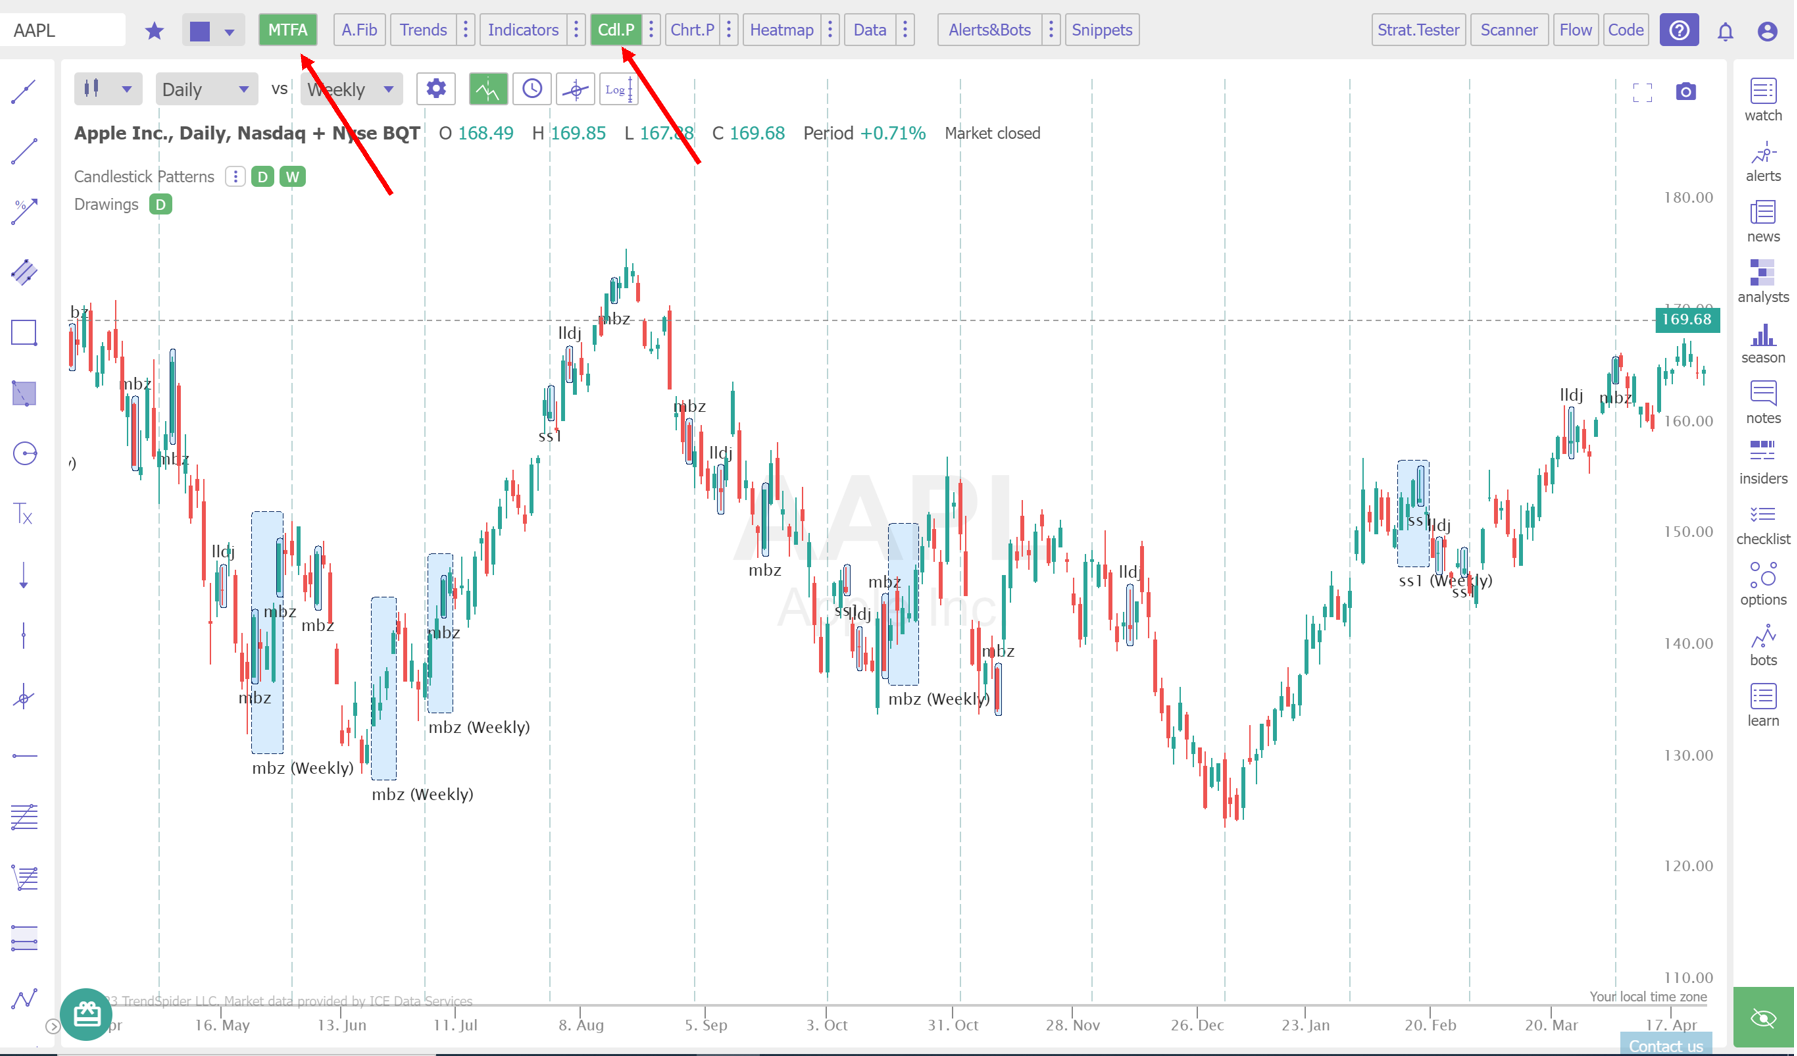Image resolution: width=1797 pixels, height=1056 pixels.
Task: Open Heatmap options menu dots
Action: 830,30
